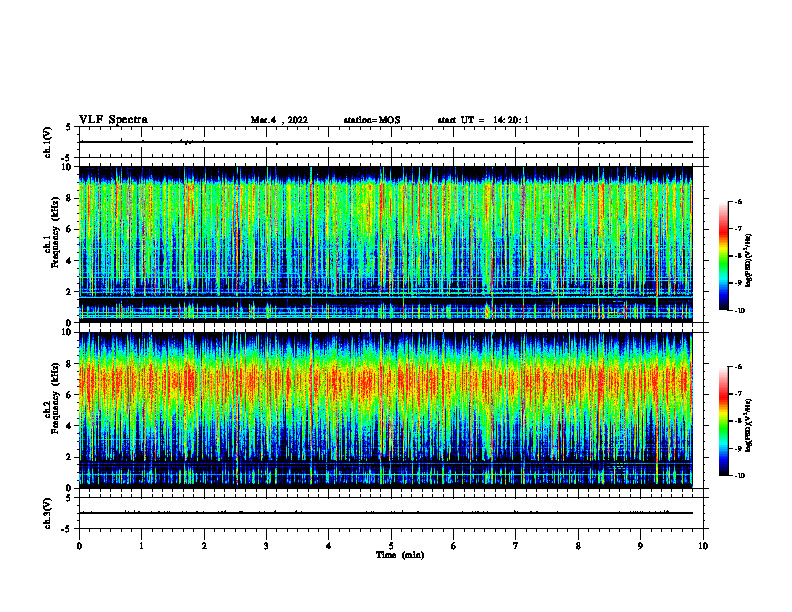Viewport: 792px width, 612px height.
Task: Click the ch.2 spectrogram plot panel
Action: [x=385, y=410]
